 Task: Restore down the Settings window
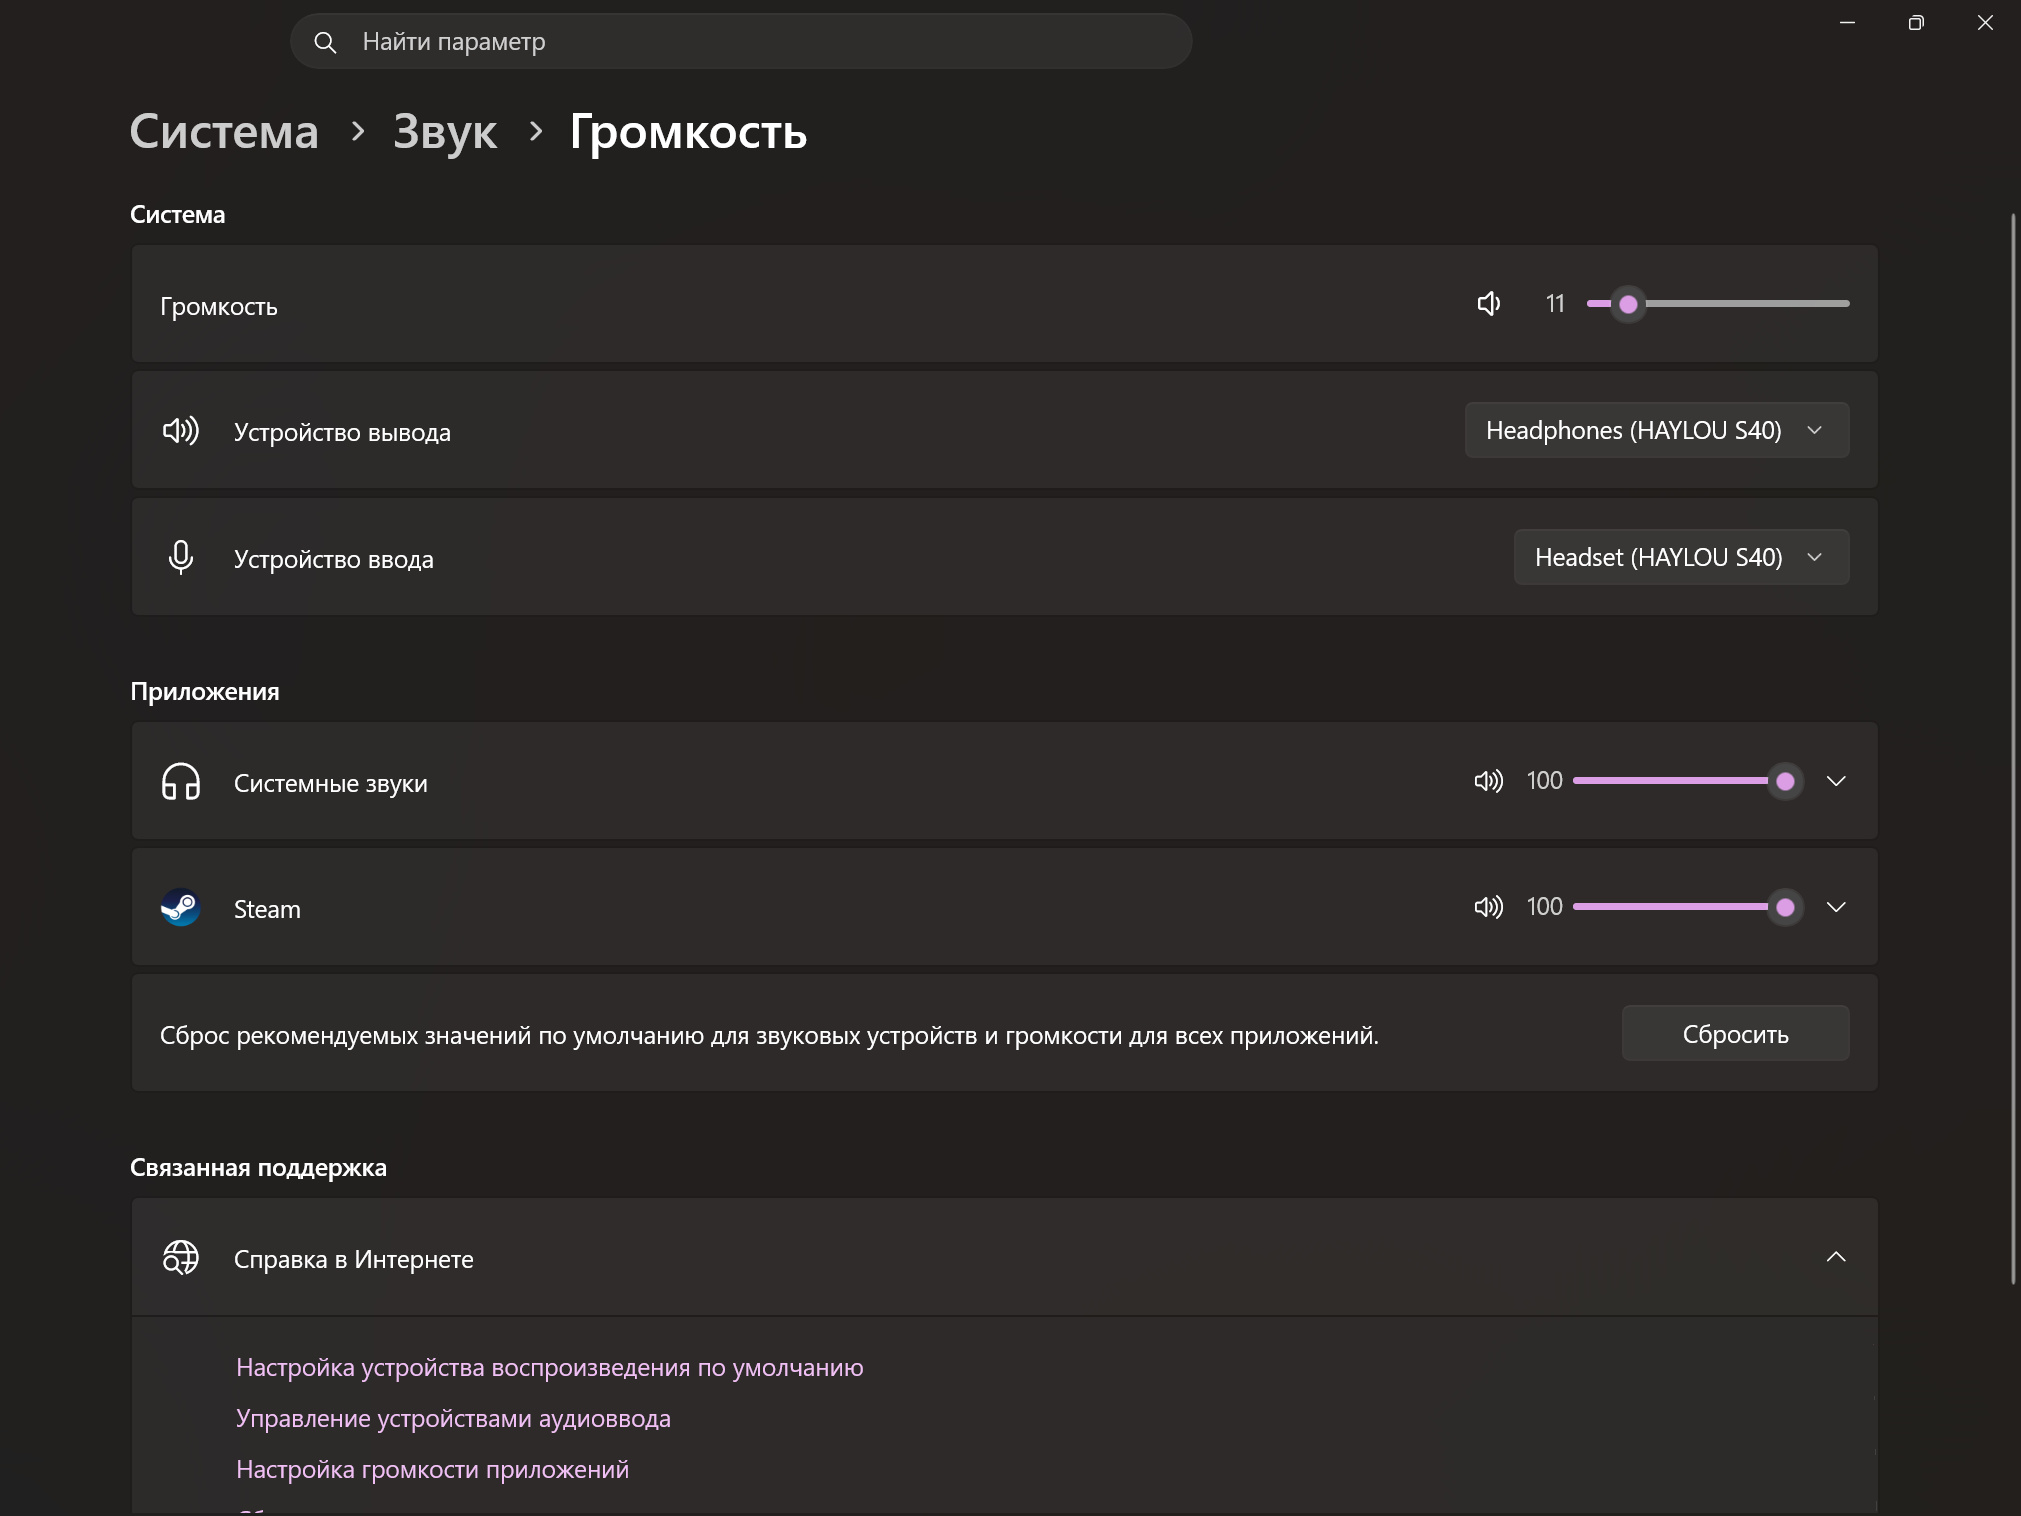[x=1916, y=23]
